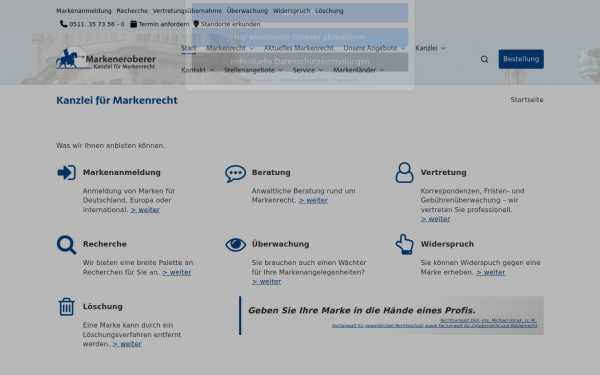Expand the Stellenangebote dropdown menu
Viewport: 600px width, 375px height.
(x=280, y=70)
